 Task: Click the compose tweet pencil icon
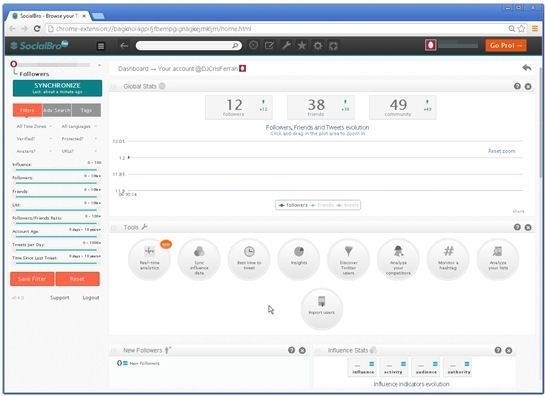(x=269, y=45)
